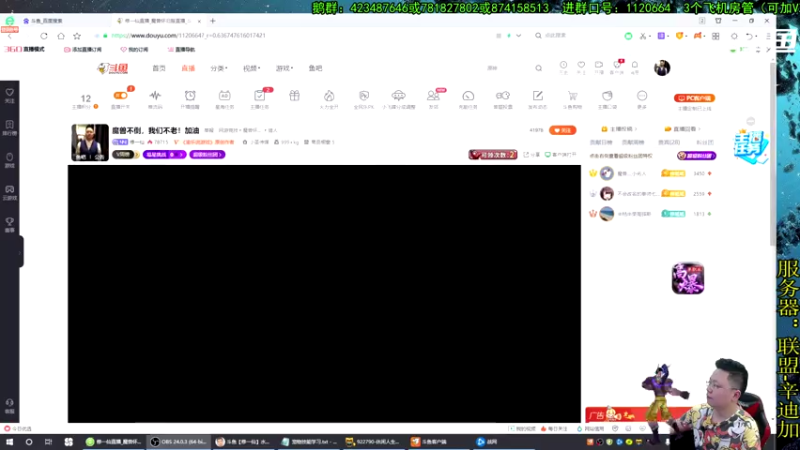Open the purple game promotion icon
The width and height of the screenshot is (800, 450).
click(688, 279)
